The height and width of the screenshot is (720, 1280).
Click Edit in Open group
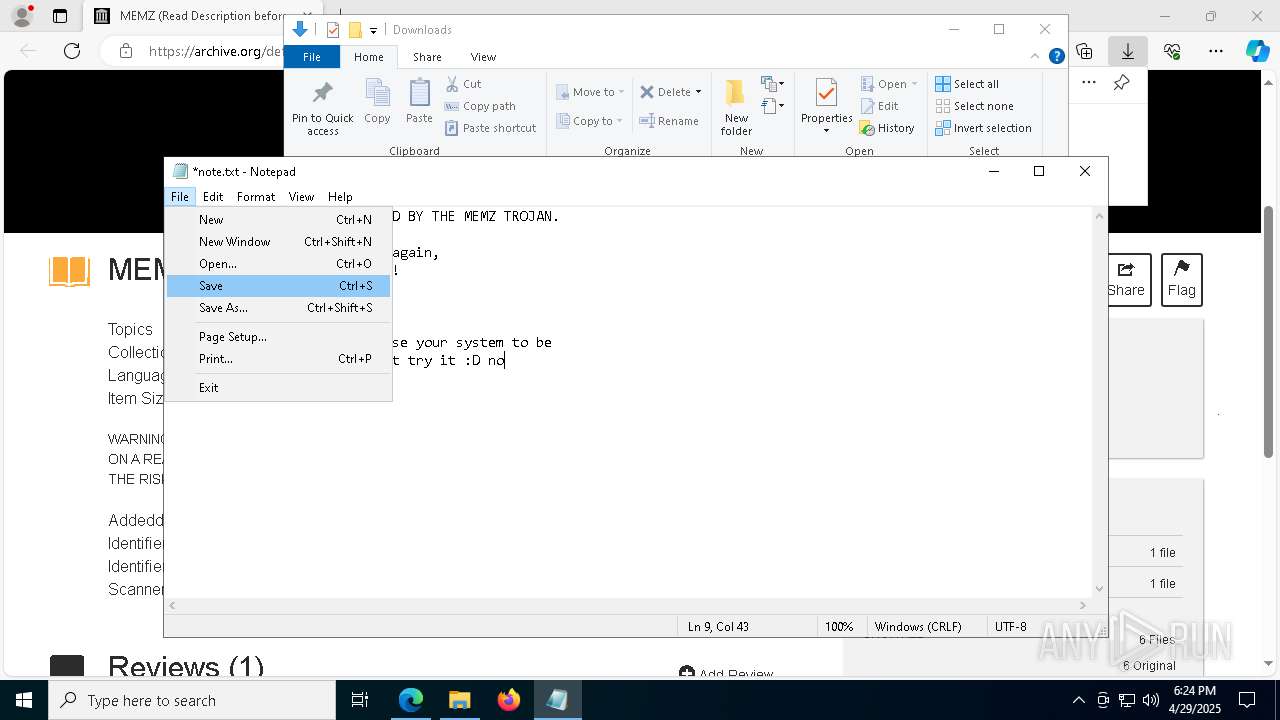880,106
